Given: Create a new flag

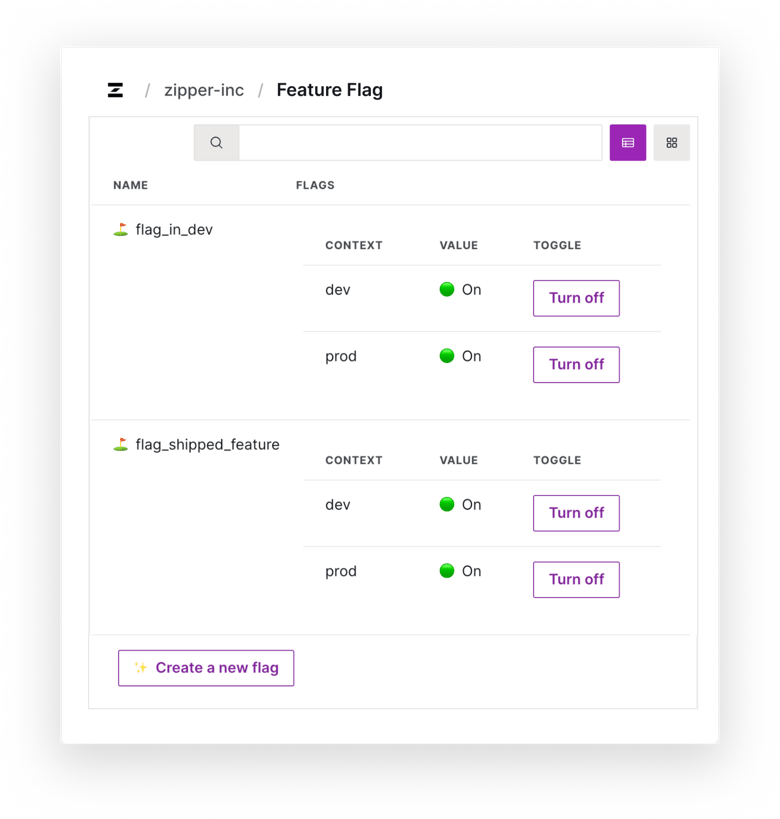Looking at the screenshot, I should click(x=206, y=668).
